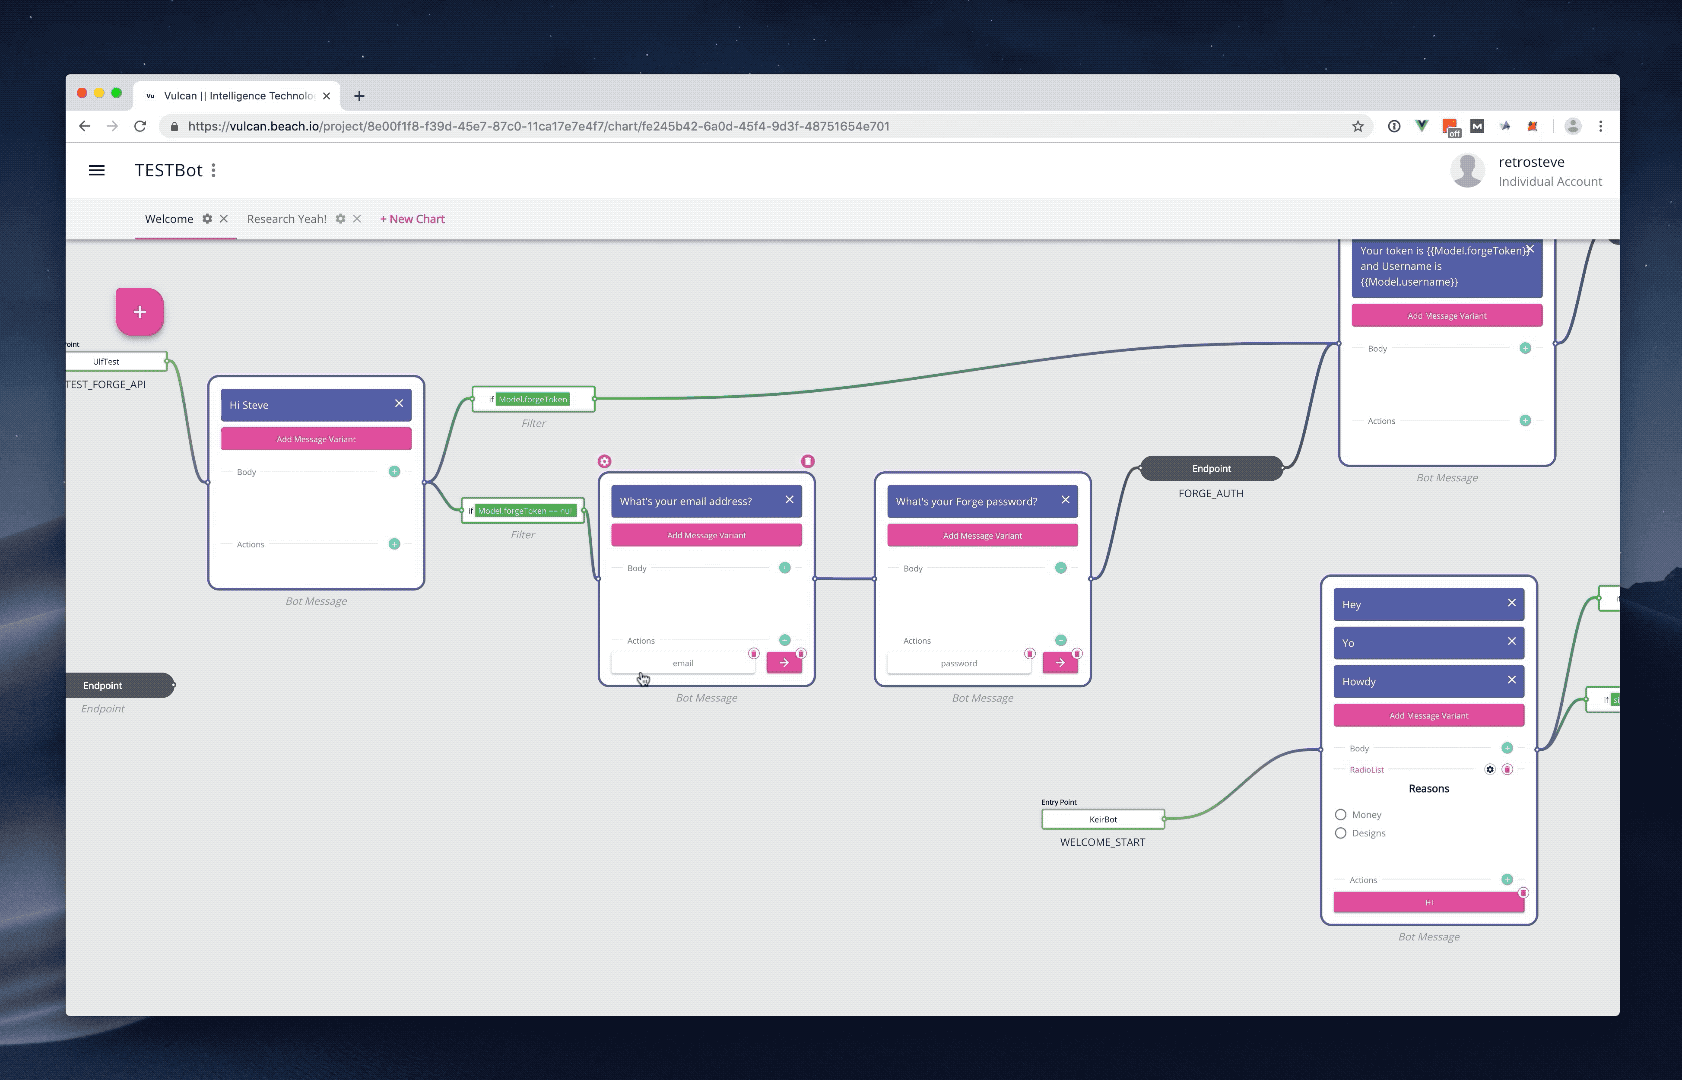Click the email input field
Screen dimensions: 1682x1080
[683, 663]
